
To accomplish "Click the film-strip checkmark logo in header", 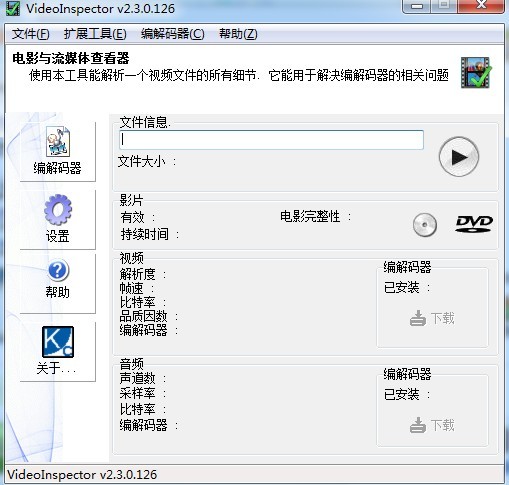I will point(476,72).
